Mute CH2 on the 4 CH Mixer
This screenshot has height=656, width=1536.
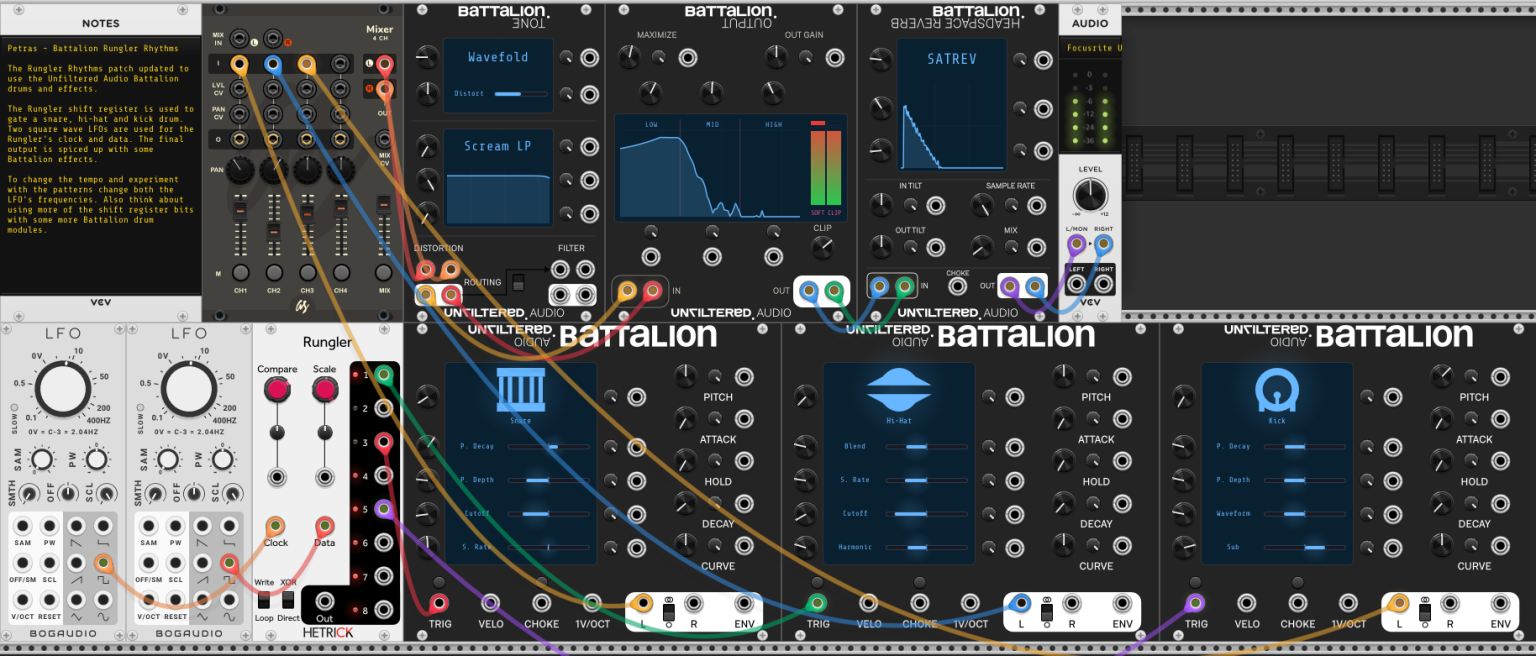pos(274,272)
